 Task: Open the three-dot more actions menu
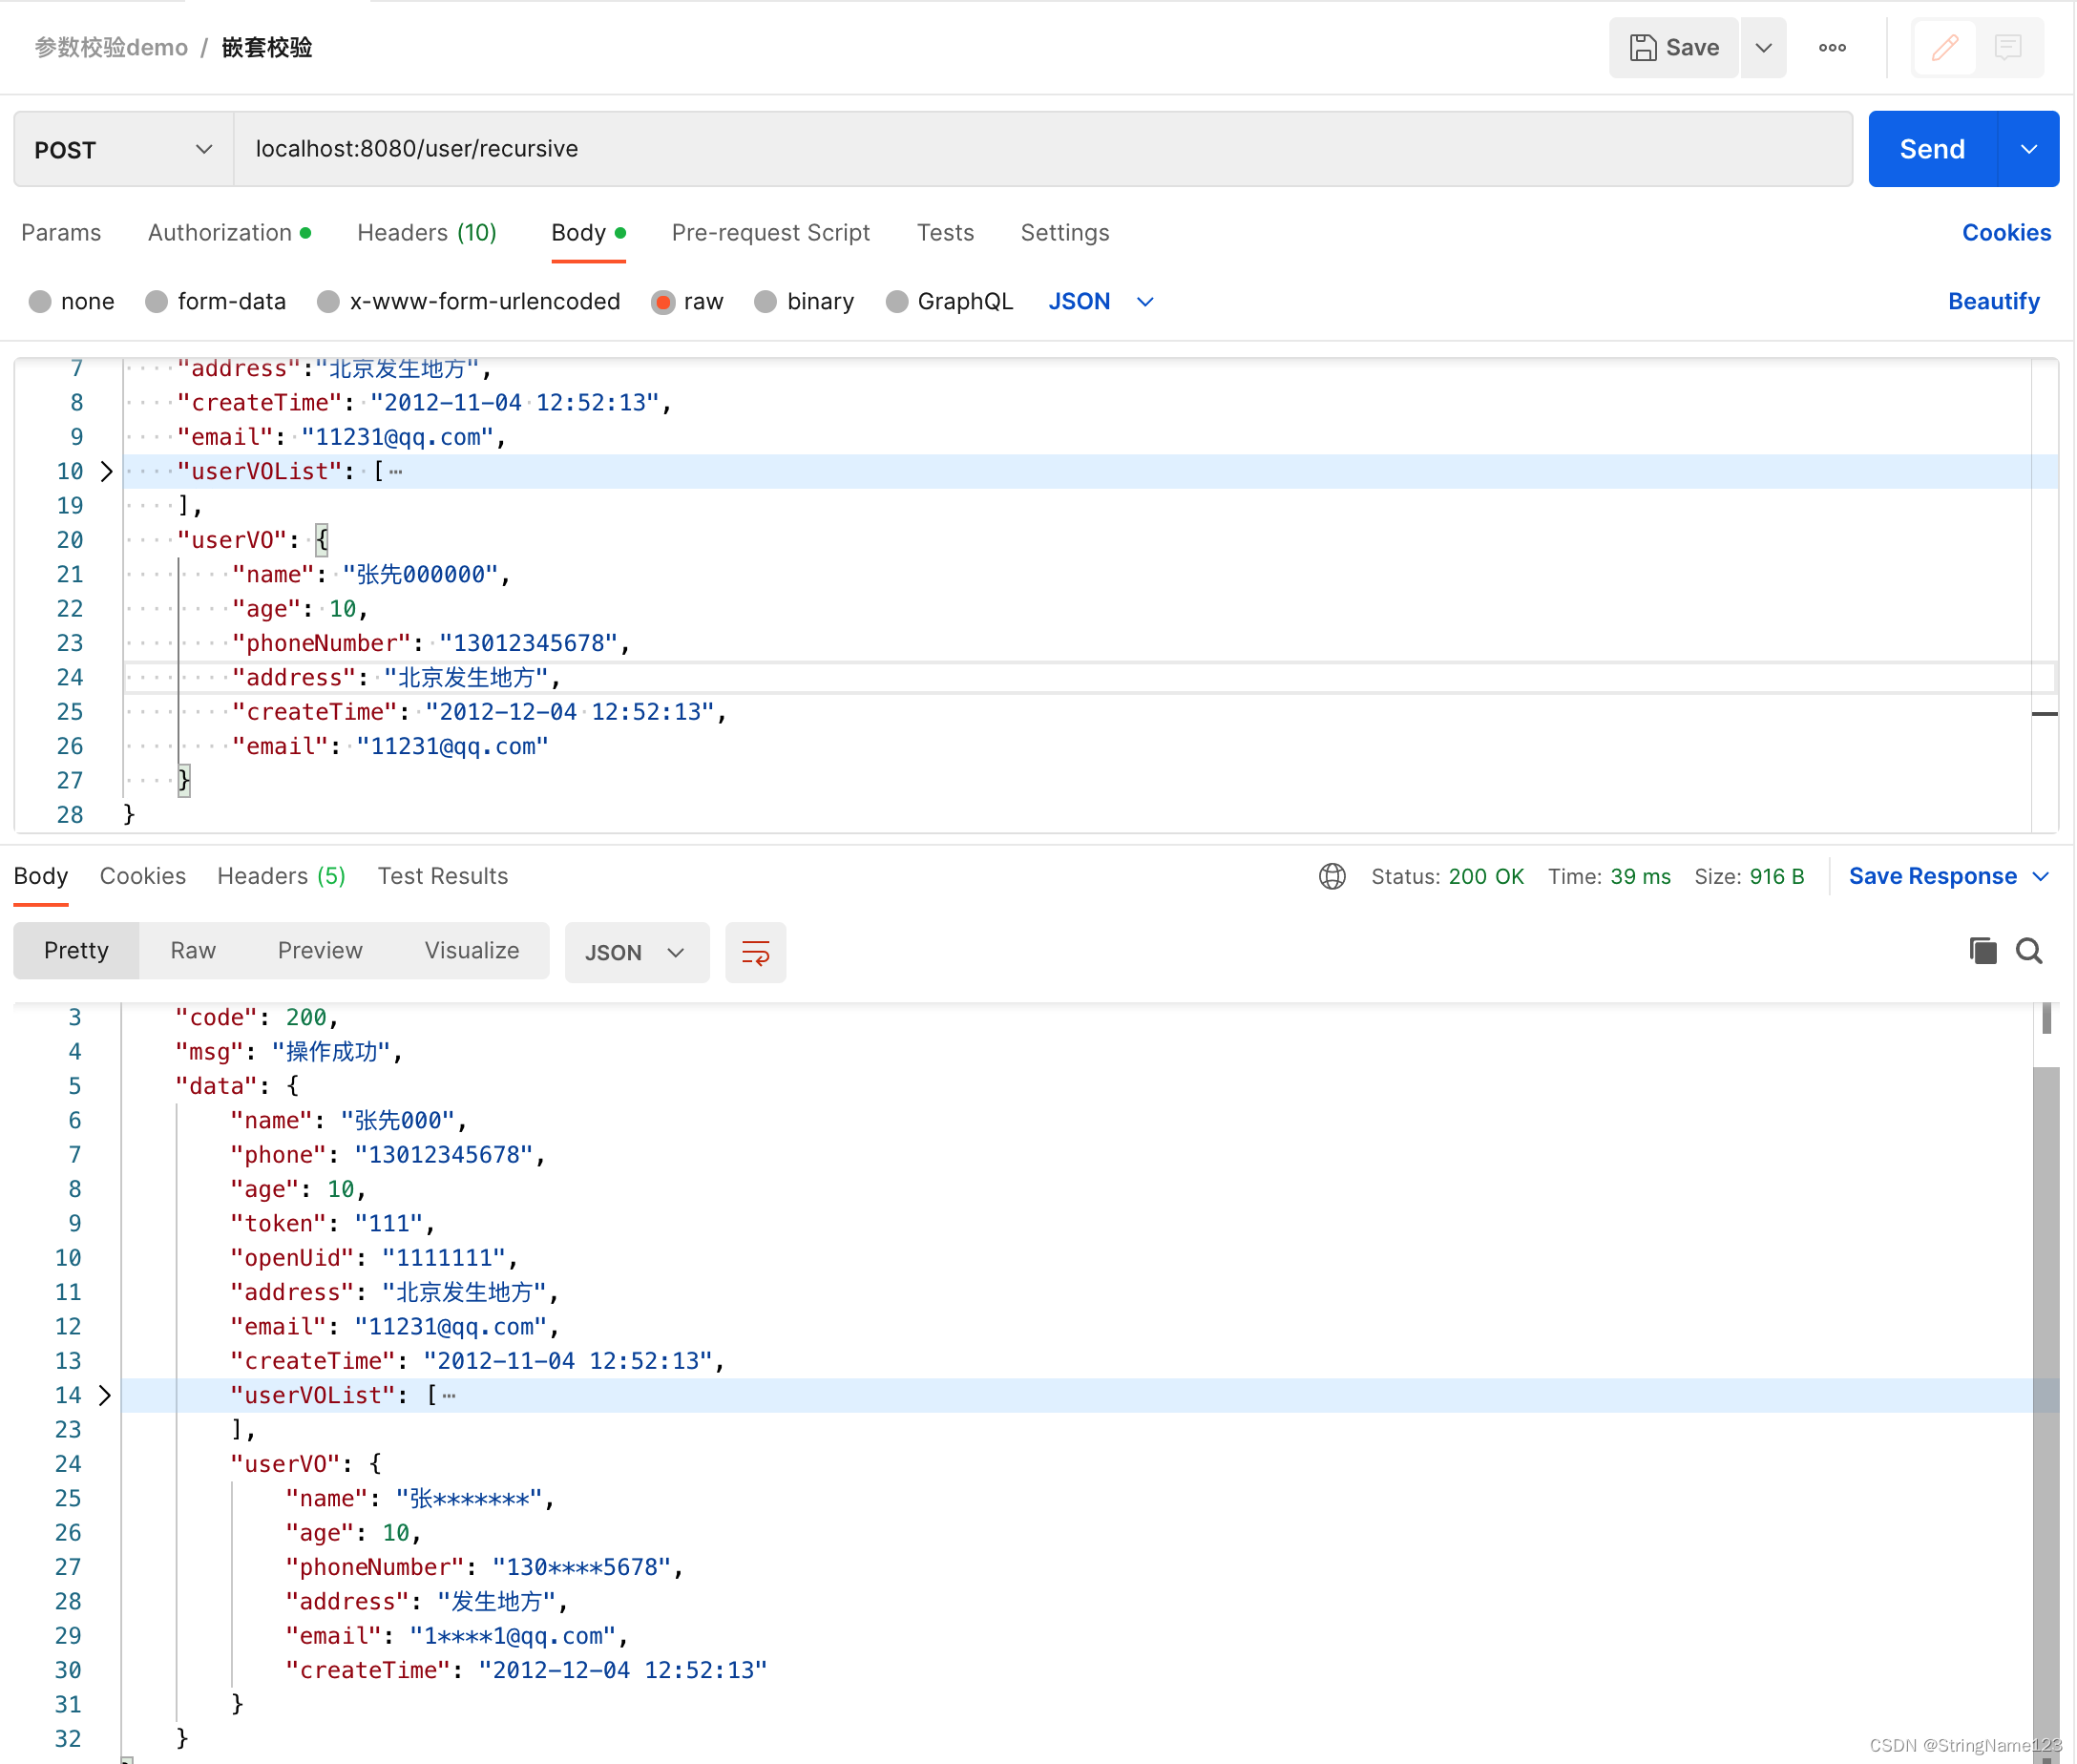pos(1832,47)
